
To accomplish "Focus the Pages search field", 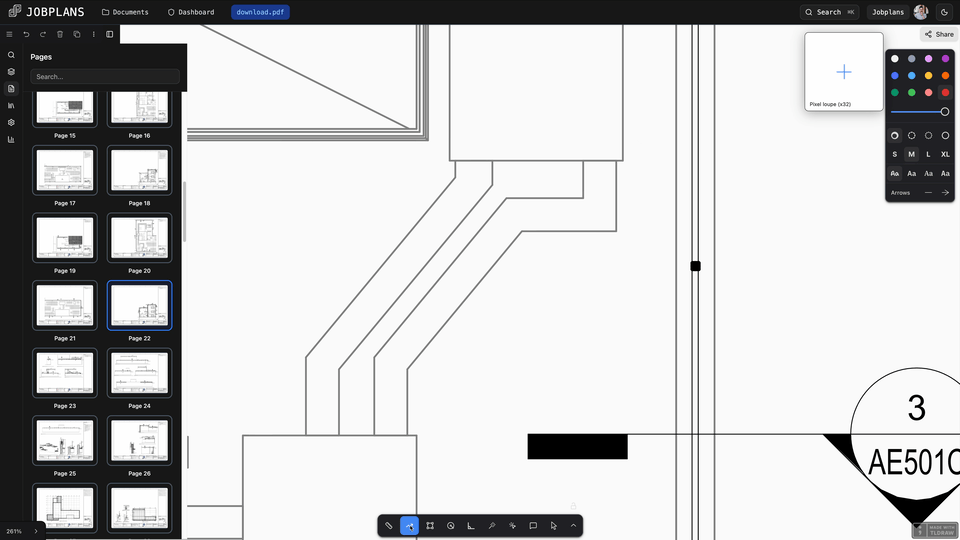I will [105, 77].
